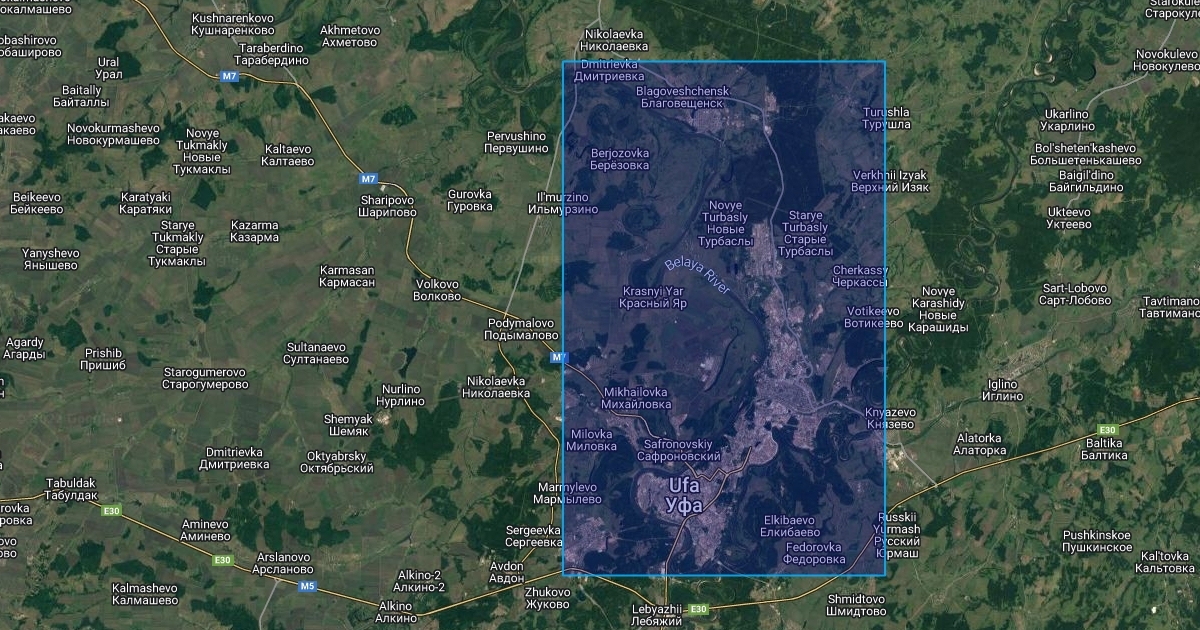Click the Volkovo place label
1200x630 pixels.
point(436,290)
